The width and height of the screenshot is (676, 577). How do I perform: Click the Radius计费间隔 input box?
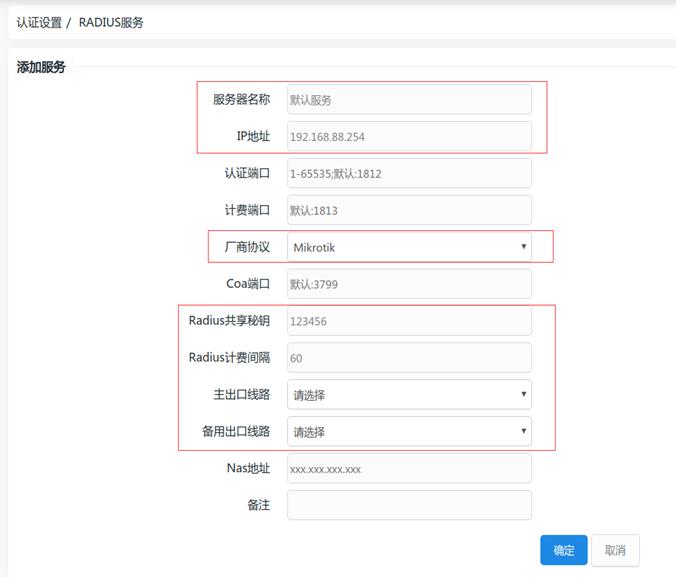pyautogui.click(x=409, y=358)
